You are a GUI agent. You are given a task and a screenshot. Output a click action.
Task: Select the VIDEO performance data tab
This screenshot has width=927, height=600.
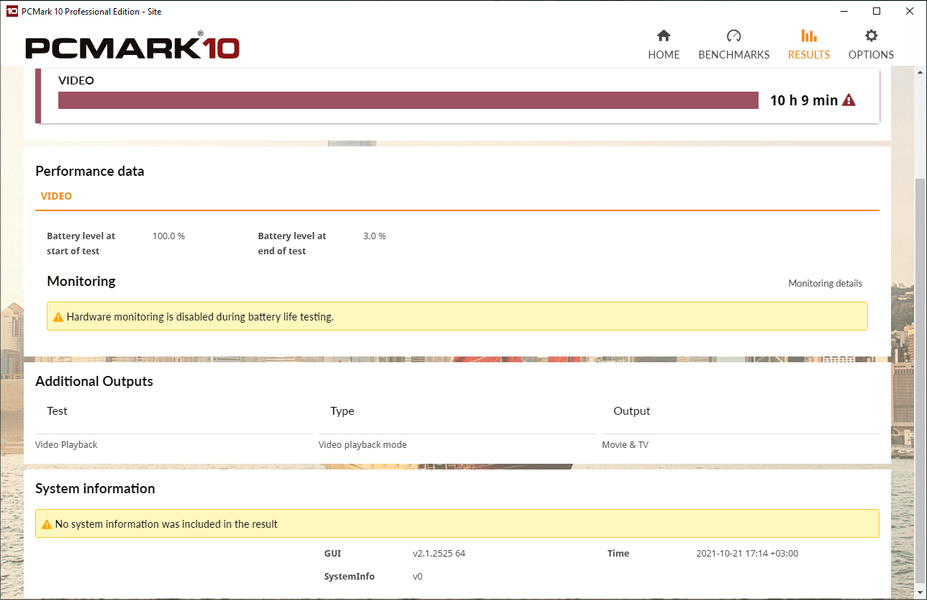point(56,196)
